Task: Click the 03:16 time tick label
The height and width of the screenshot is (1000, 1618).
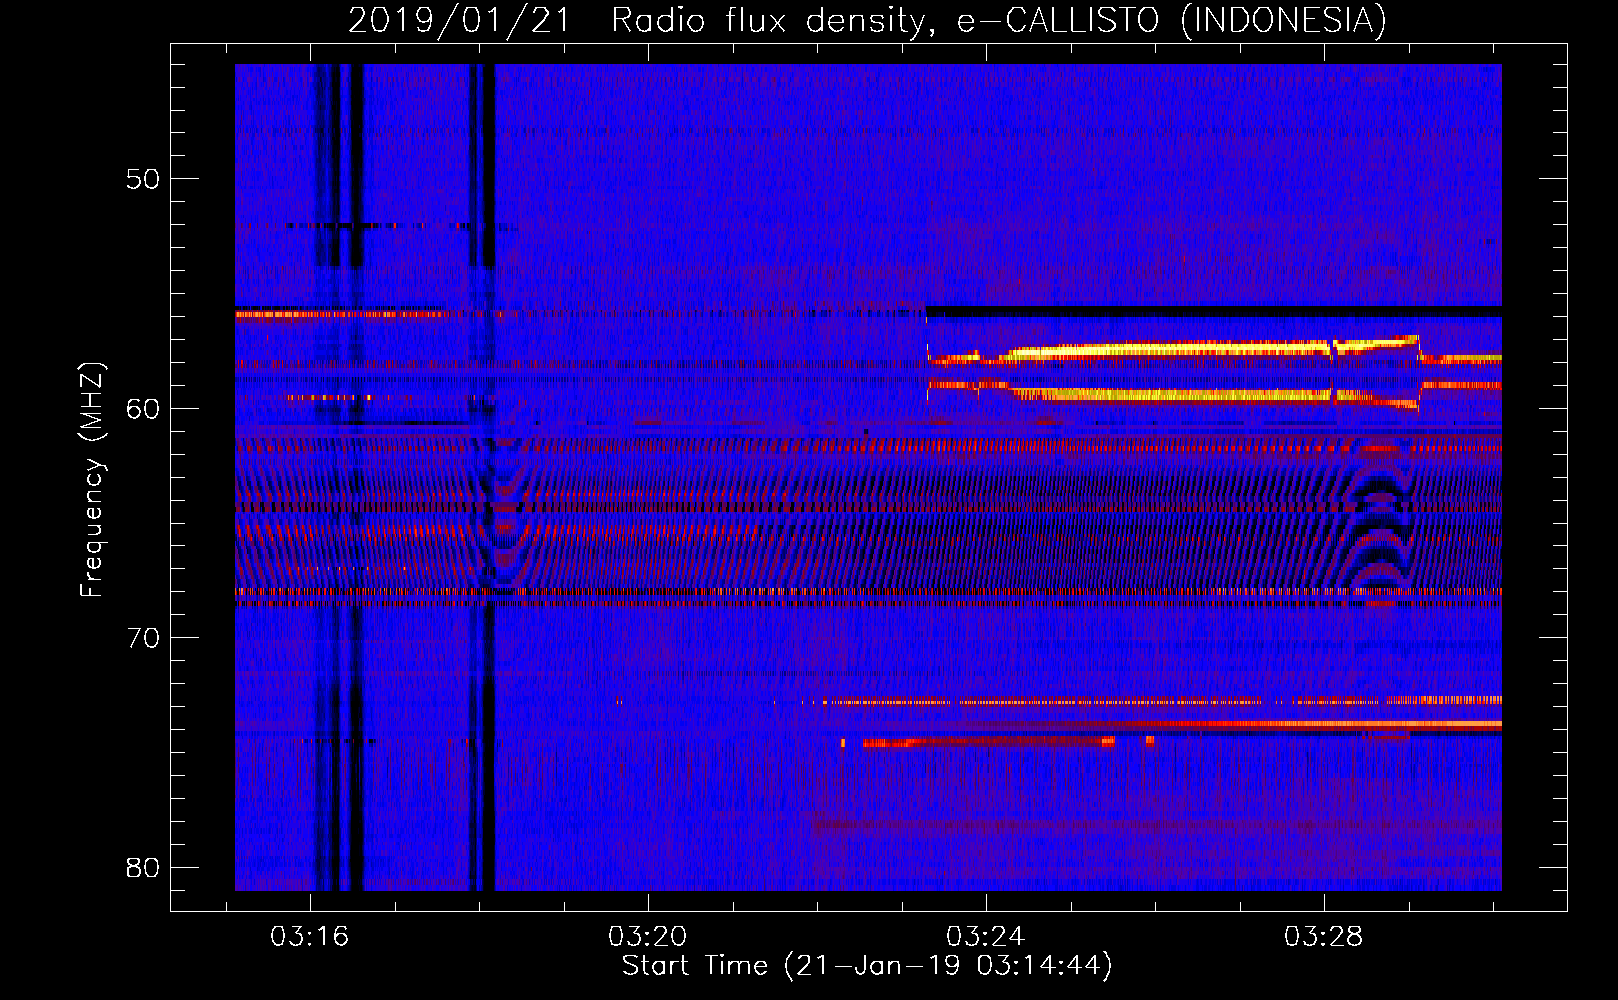Action: (310, 937)
